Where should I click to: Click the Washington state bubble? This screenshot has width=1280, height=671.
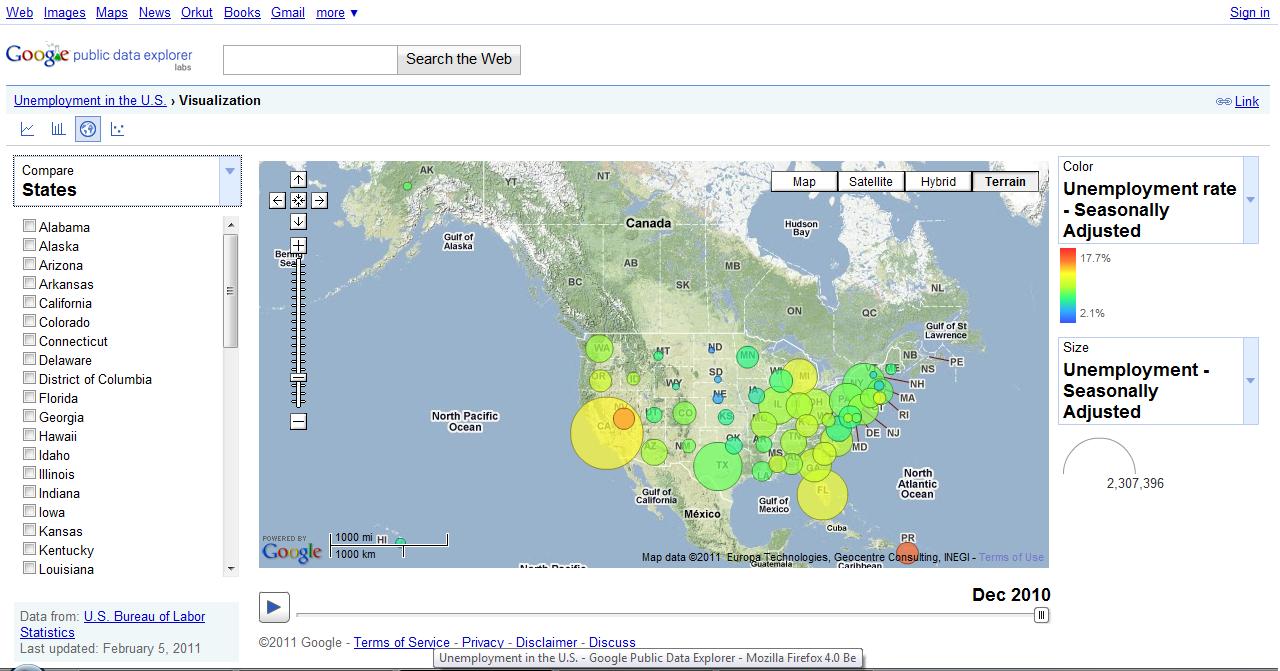601,349
